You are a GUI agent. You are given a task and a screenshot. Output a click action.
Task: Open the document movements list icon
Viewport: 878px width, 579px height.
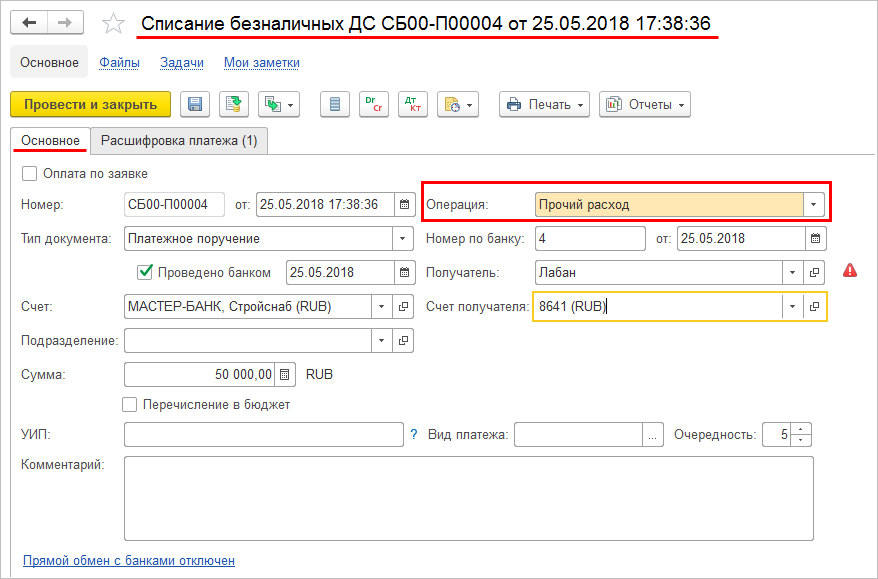335,105
